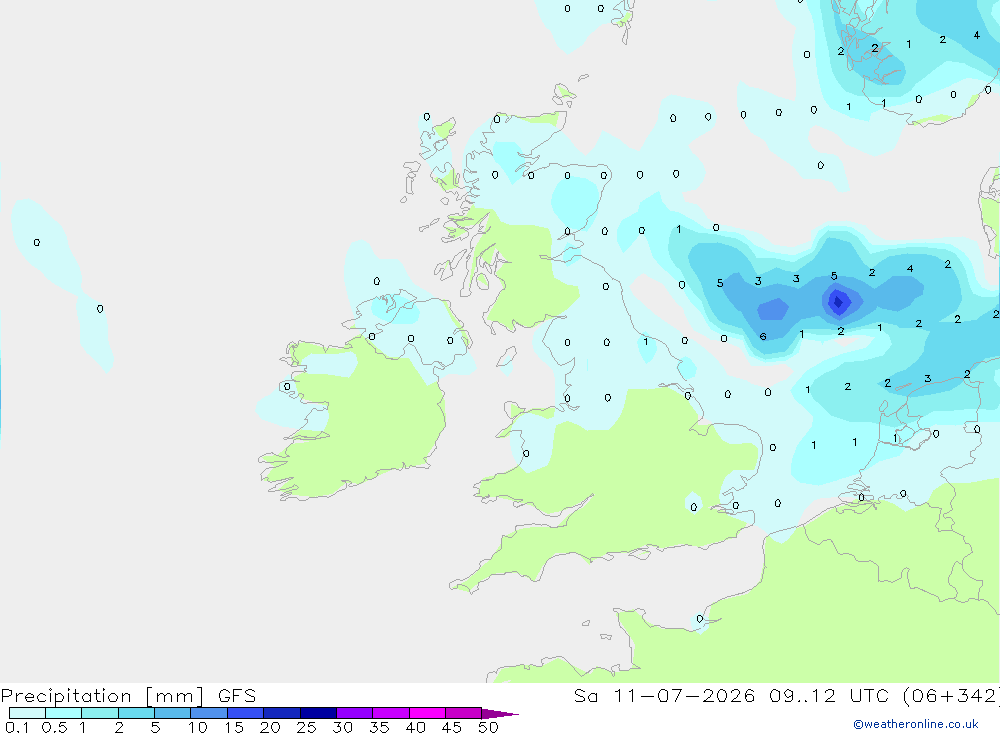
Task: Select the 25 to 30 mm legend swatch
Action: pyautogui.click(x=318, y=713)
